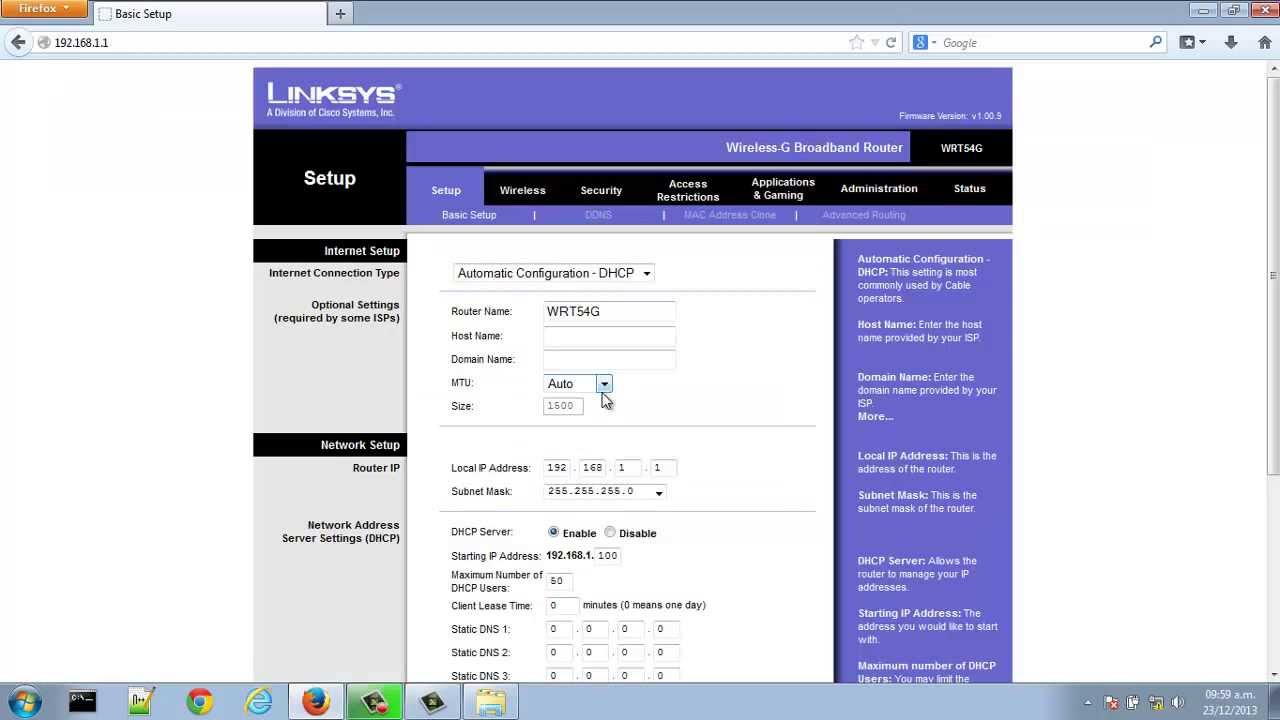Open the Subnet Mask dropdown
The height and width of the screenshot is (720, 1280).
pos(605,492)
